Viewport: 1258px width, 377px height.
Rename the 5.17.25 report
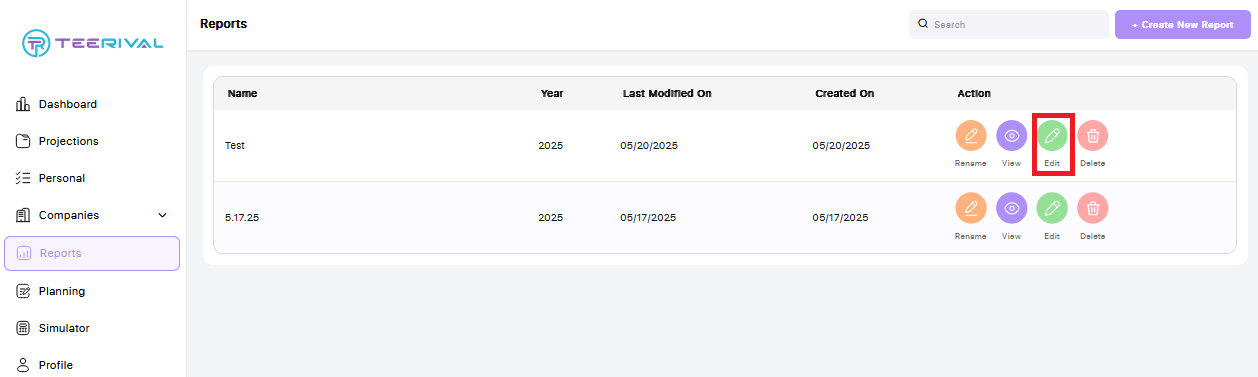971,209
